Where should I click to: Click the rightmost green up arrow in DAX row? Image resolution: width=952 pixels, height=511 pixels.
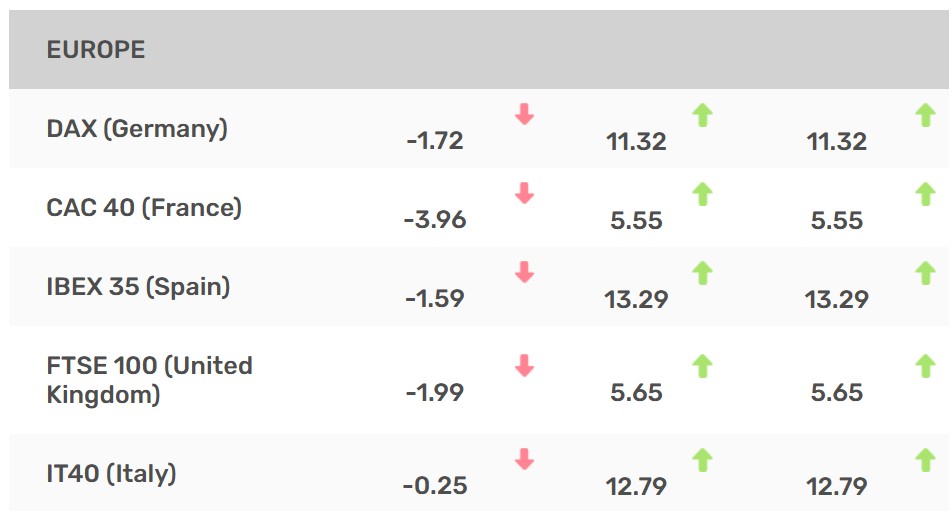point(925,115)
